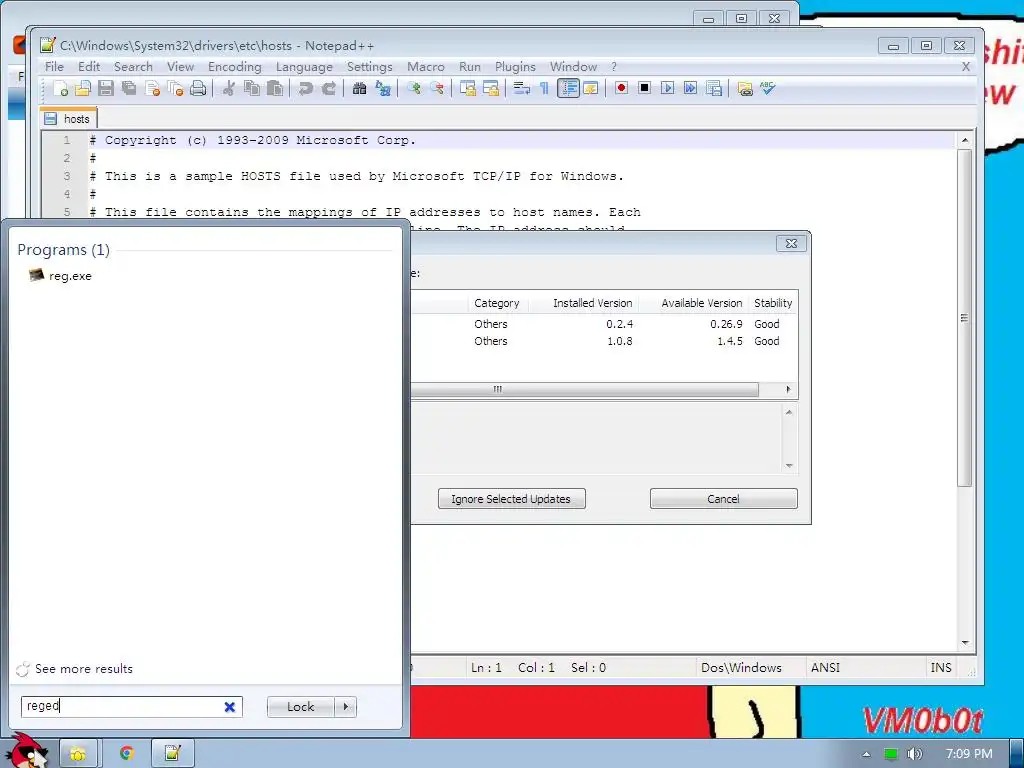The image size is (1024, 768).
Task: Sort by Installed Version column header
Action: pos(592,303)
